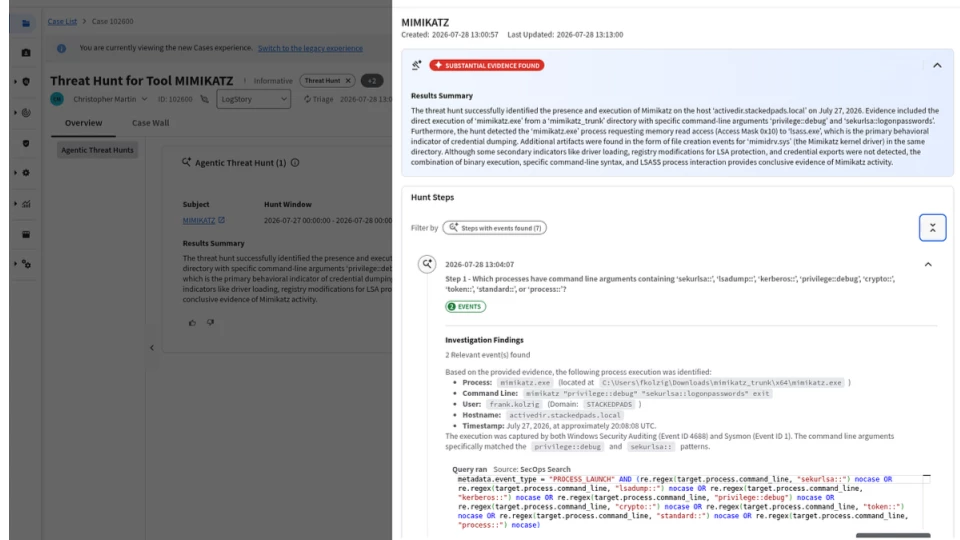
Task: Click the horizontal scrollbar at panel bottom
Action: [893, 536]
